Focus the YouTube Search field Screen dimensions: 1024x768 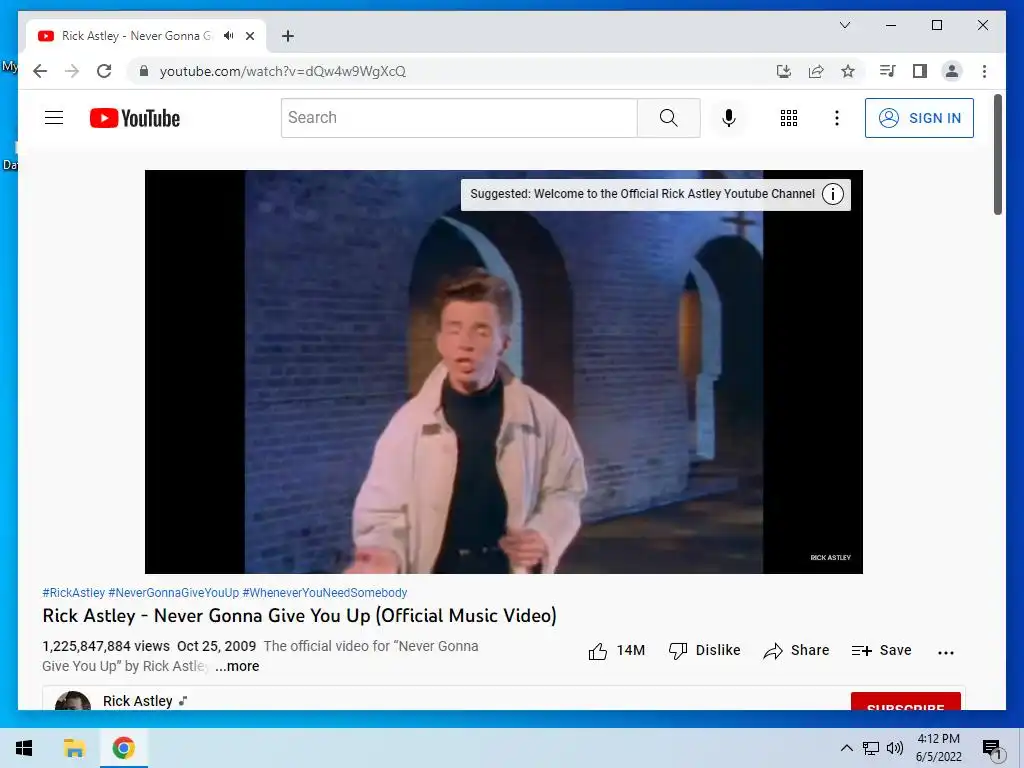pos(459,118)
